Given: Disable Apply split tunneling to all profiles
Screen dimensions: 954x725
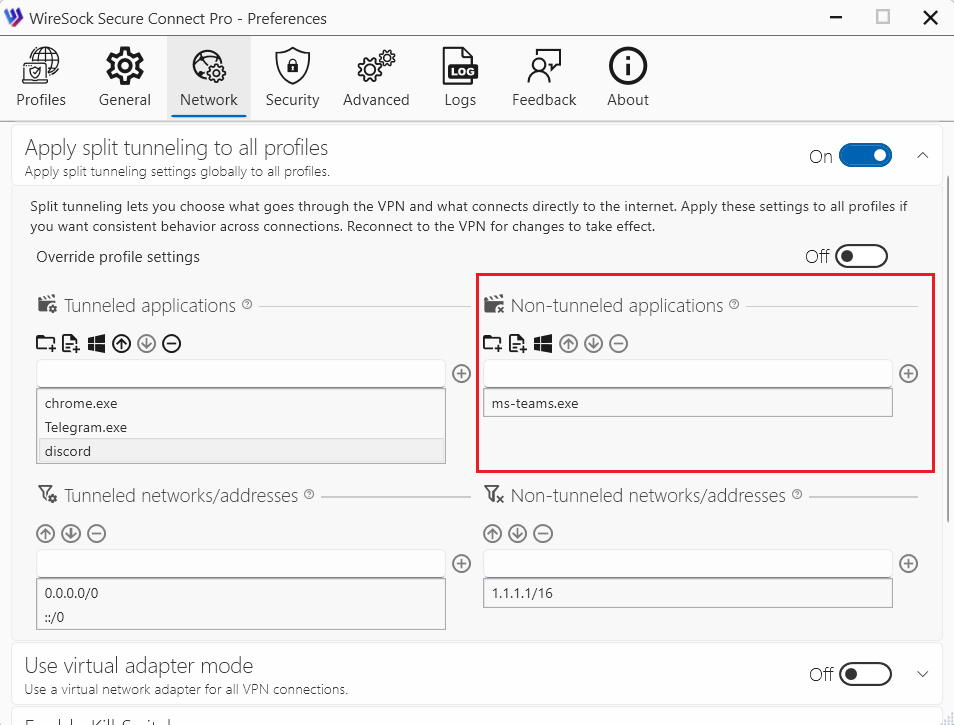Looking at the screenshot, I should click(865, 156).
